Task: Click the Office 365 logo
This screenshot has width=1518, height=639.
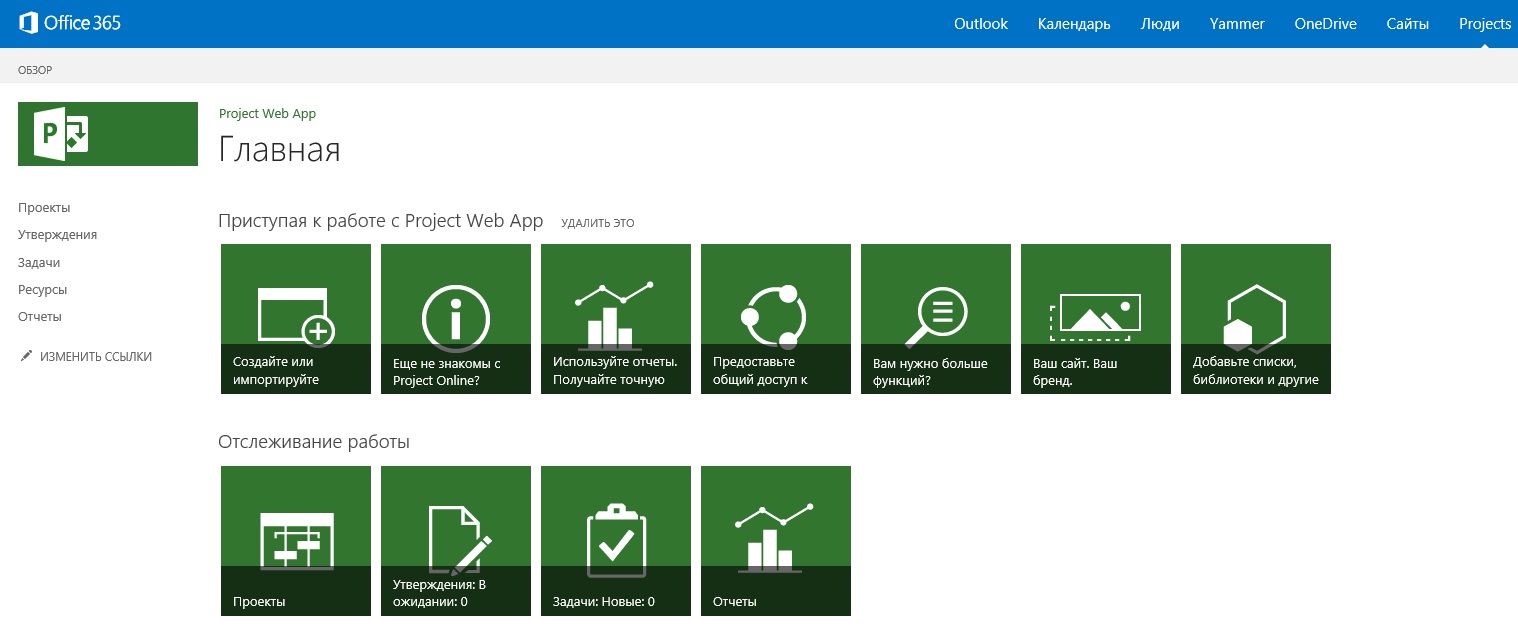Action: coord(70,23)
